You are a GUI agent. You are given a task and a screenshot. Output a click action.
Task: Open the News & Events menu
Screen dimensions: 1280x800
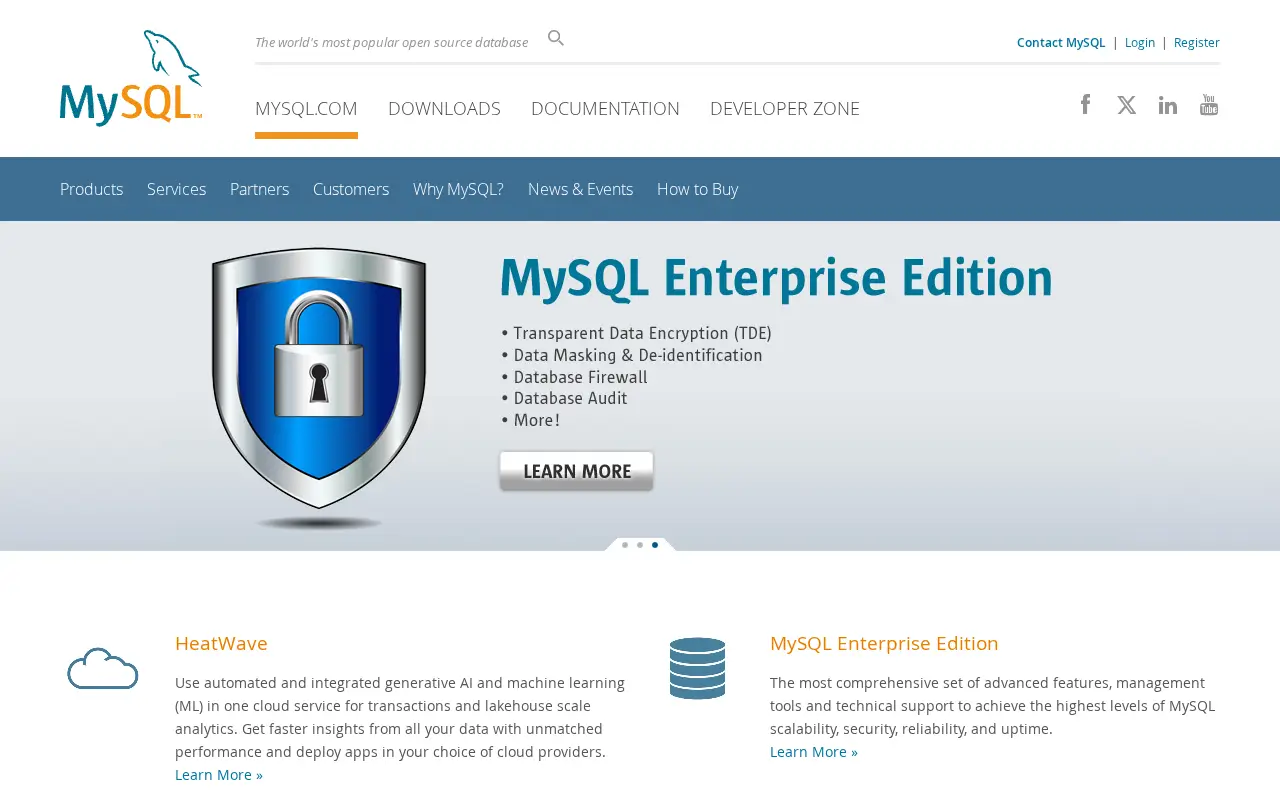click(x=580, y=189)
